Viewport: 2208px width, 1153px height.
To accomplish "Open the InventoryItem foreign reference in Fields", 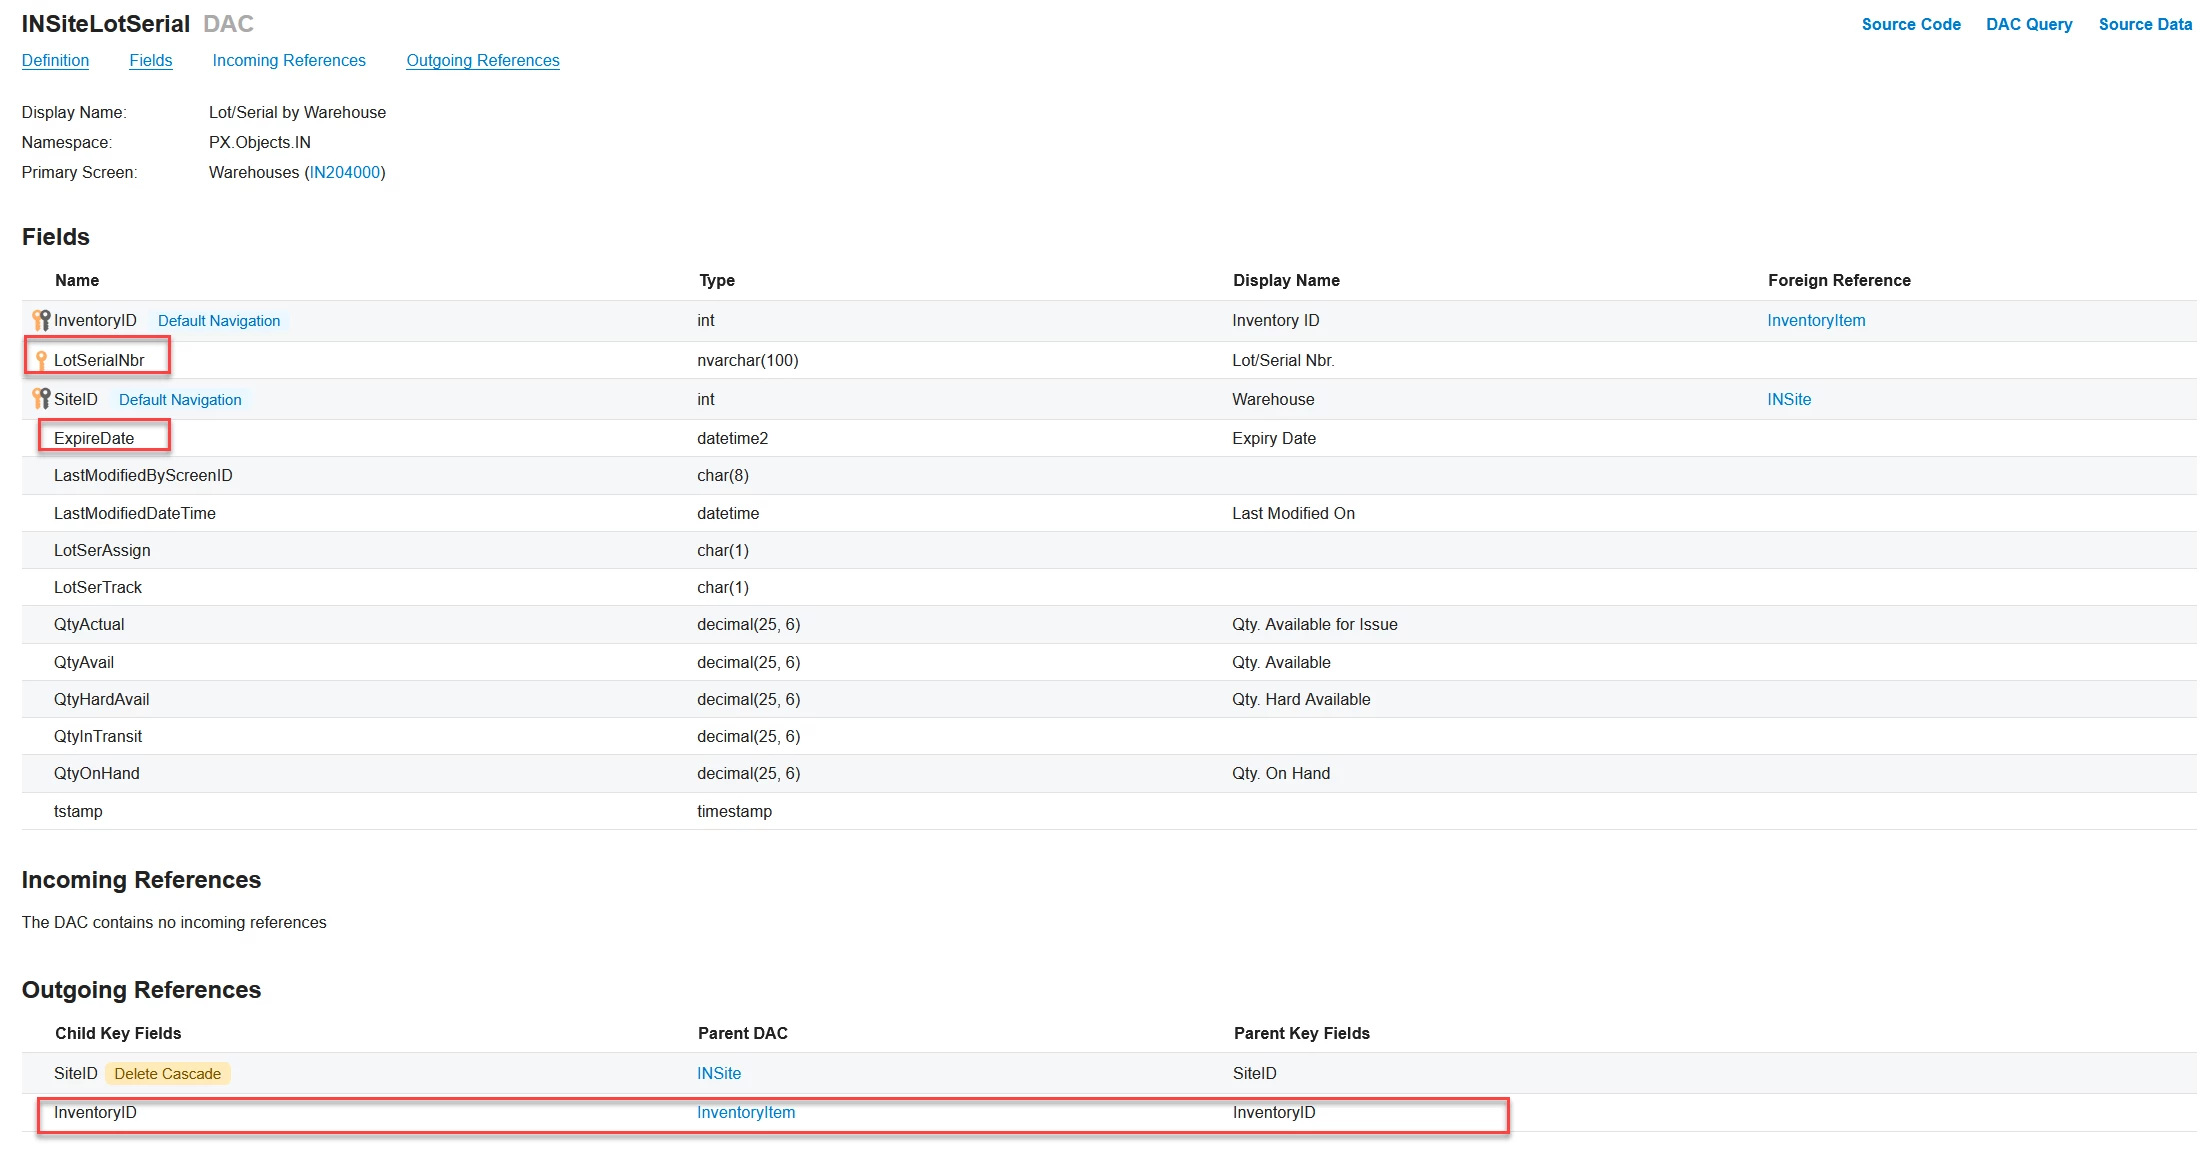I will click(x=1815, y=320).
